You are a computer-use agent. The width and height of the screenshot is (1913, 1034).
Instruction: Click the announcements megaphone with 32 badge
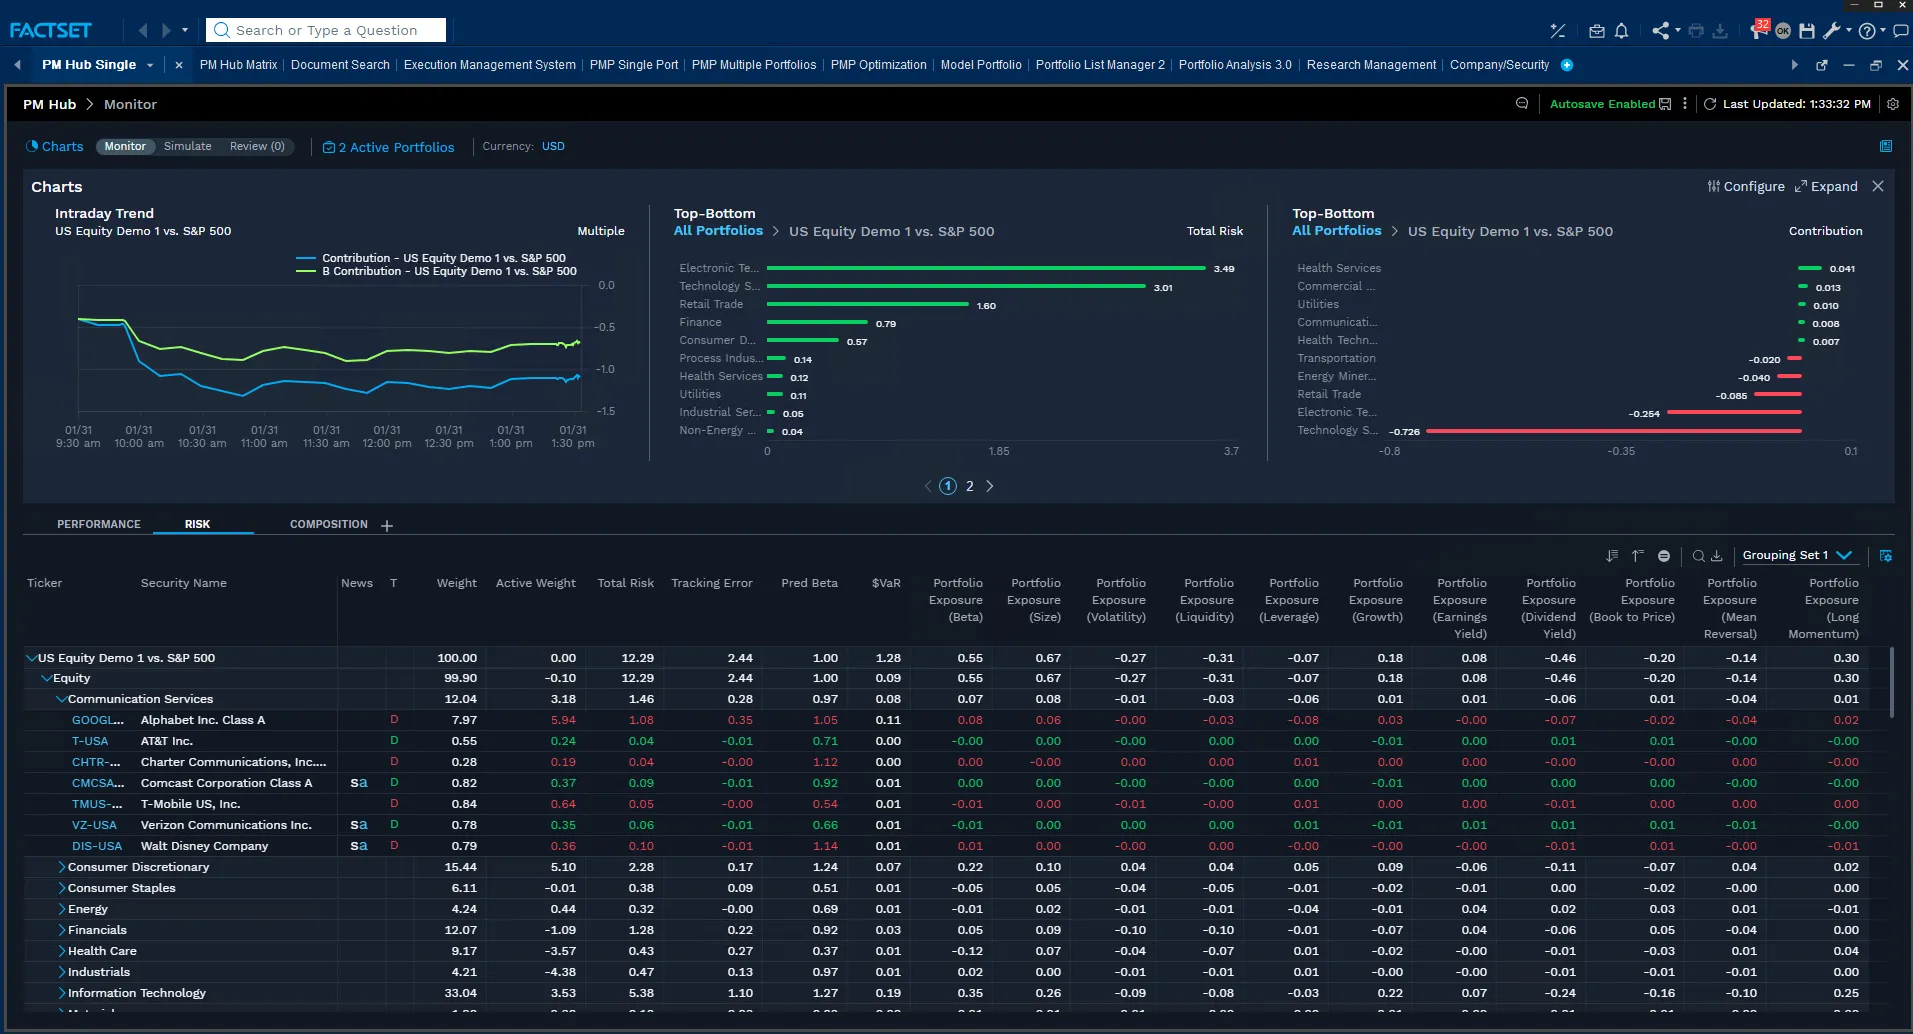pyautogui.click(x=1758, y=30)
